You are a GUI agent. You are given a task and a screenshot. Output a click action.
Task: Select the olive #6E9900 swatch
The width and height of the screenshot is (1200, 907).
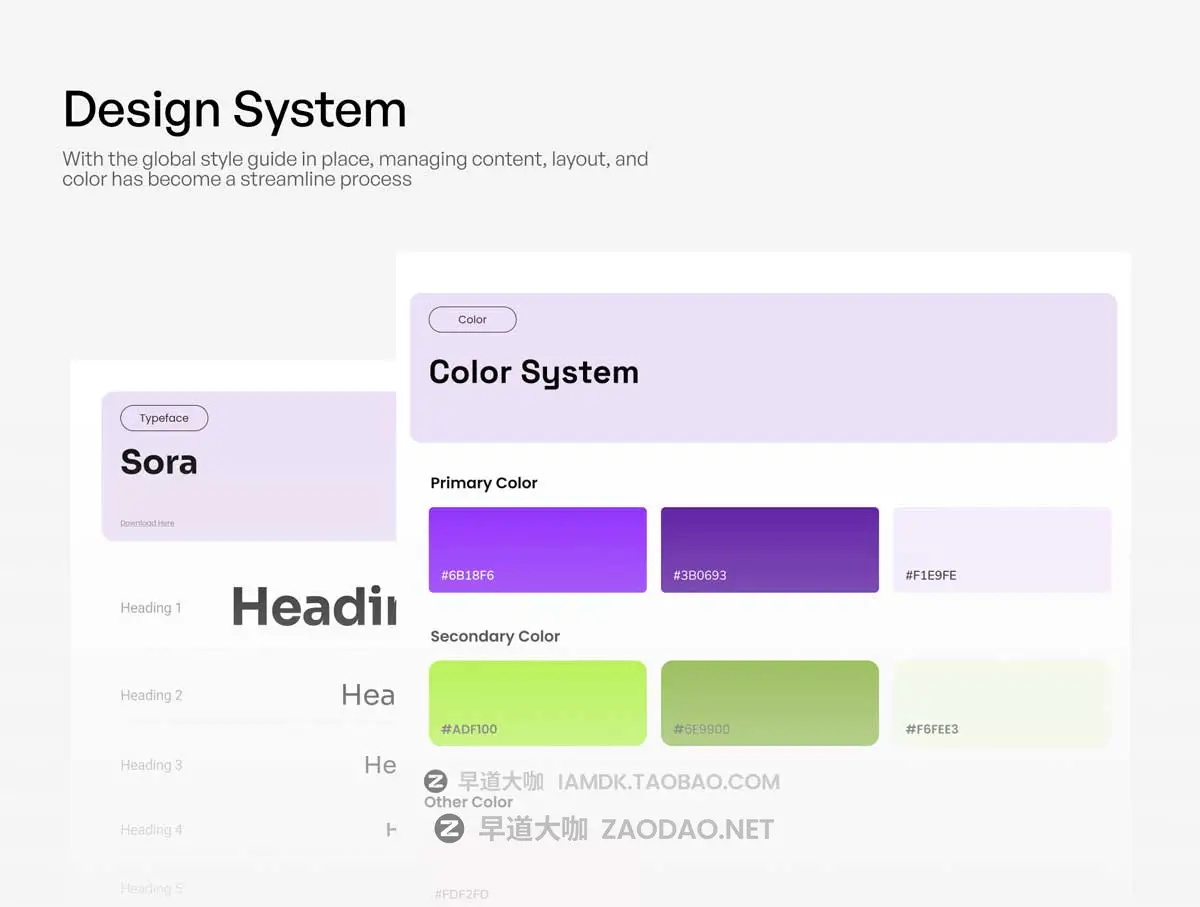click(769, 702)
